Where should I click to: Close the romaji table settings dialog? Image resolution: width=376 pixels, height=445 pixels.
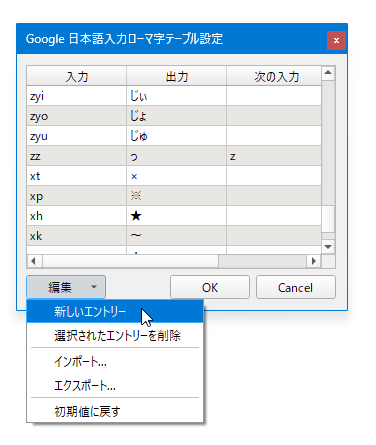coord(336,40)
